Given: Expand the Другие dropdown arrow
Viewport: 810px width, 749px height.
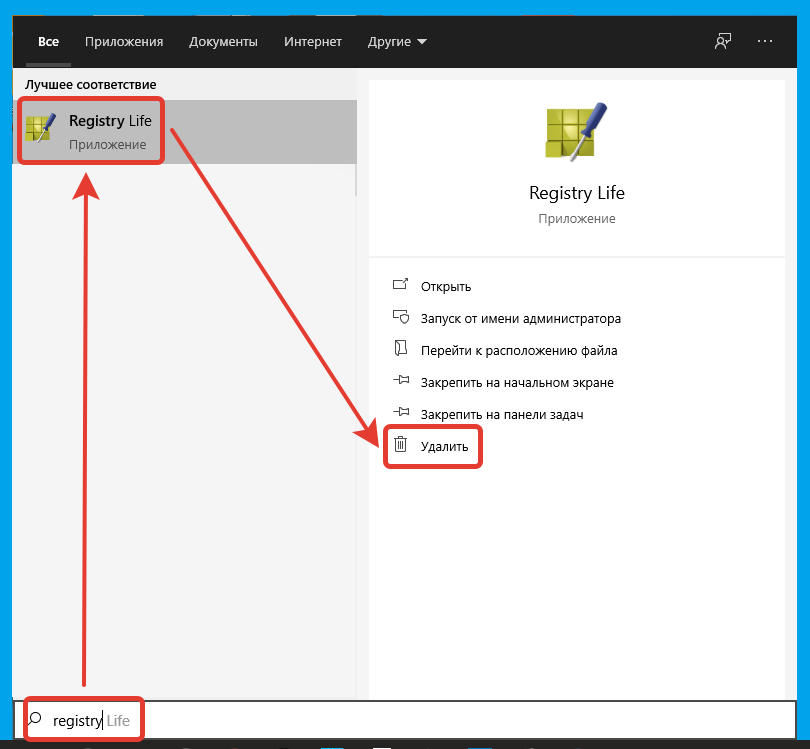Looking at the screenshot, I should tap(422, 42).
